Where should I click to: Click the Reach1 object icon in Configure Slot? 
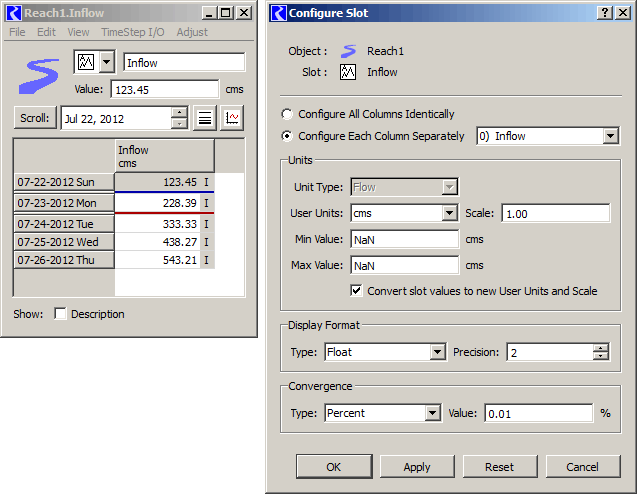coord(348,51)
